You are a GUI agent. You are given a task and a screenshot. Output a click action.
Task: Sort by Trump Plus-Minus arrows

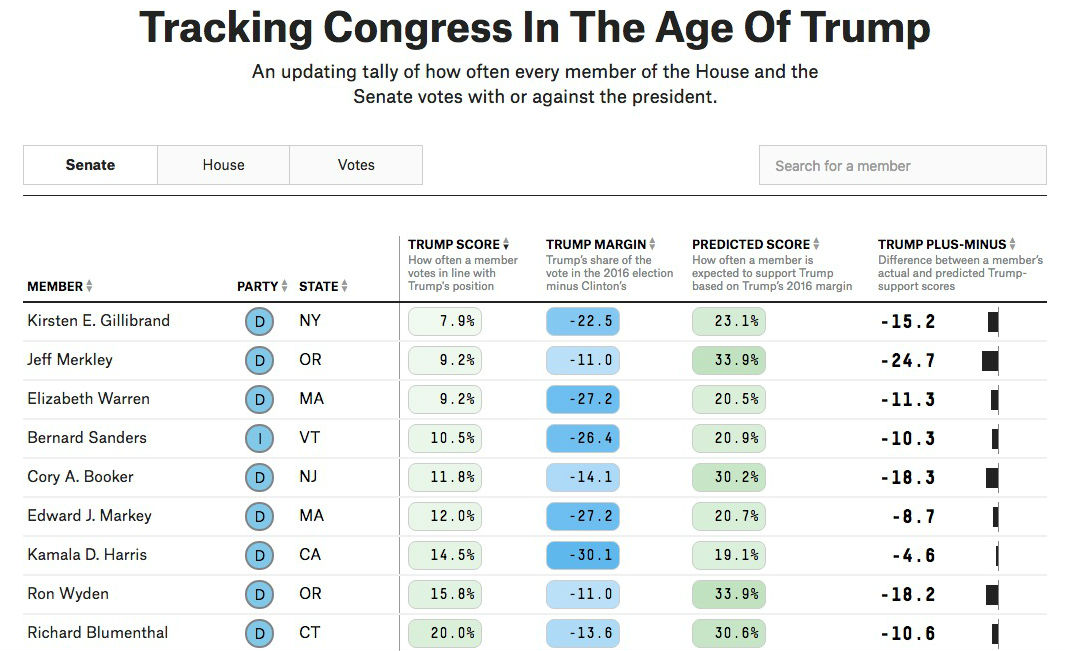pos(1012,244)
